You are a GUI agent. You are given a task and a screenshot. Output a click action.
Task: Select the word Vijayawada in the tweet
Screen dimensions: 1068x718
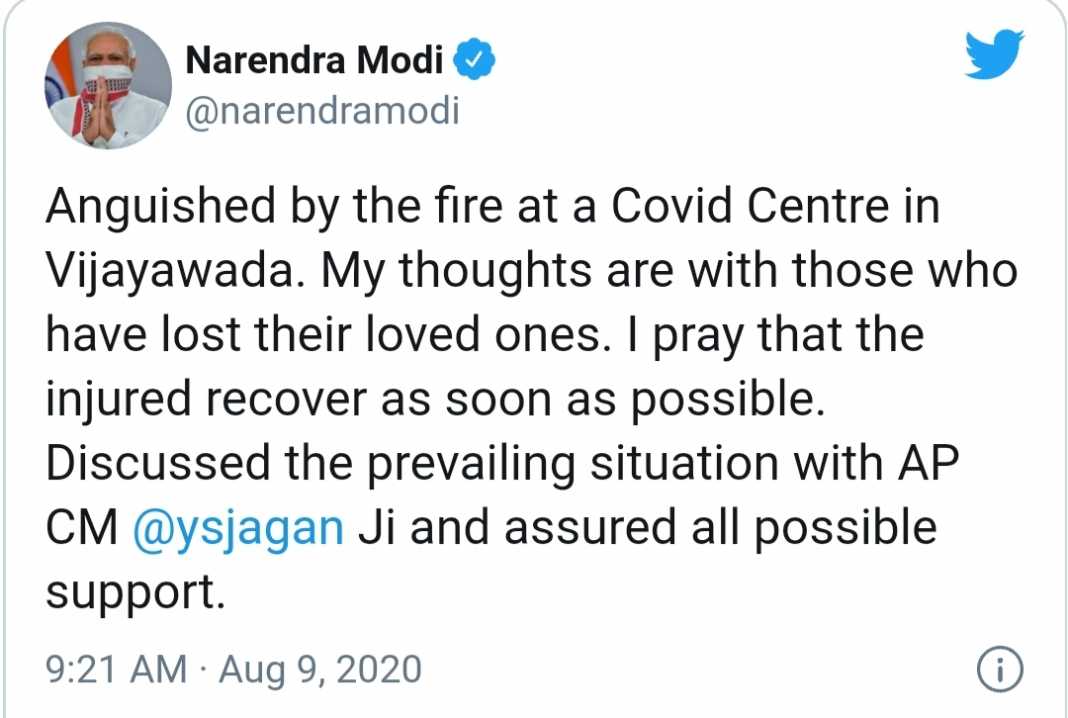pos(173,271)
